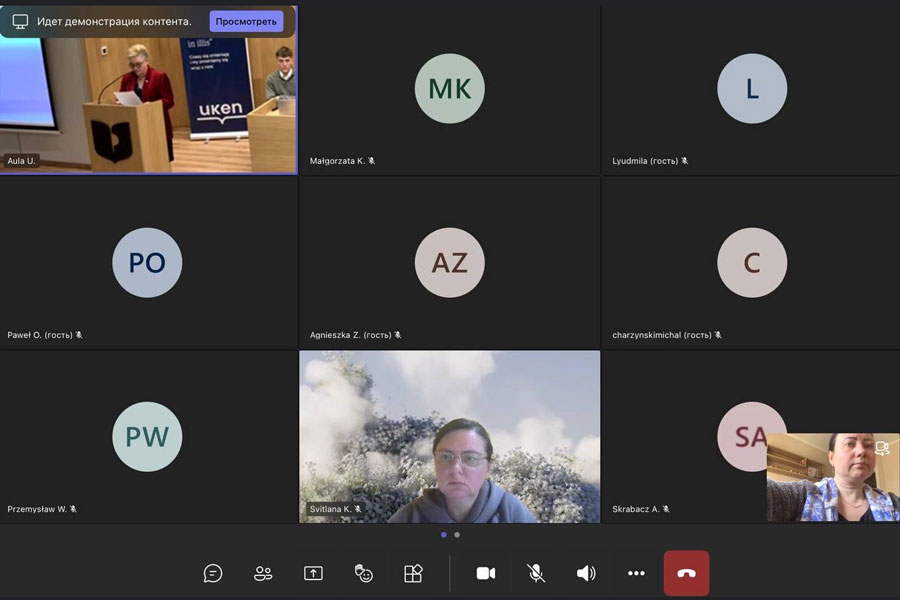Click the Просмотреть button
This screenshot has height=600, width=900.
click(246, 21)
